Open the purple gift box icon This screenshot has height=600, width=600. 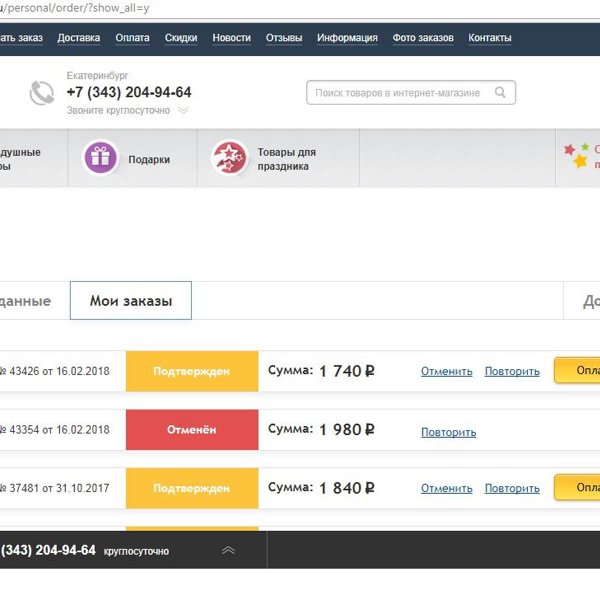(101, 158)
